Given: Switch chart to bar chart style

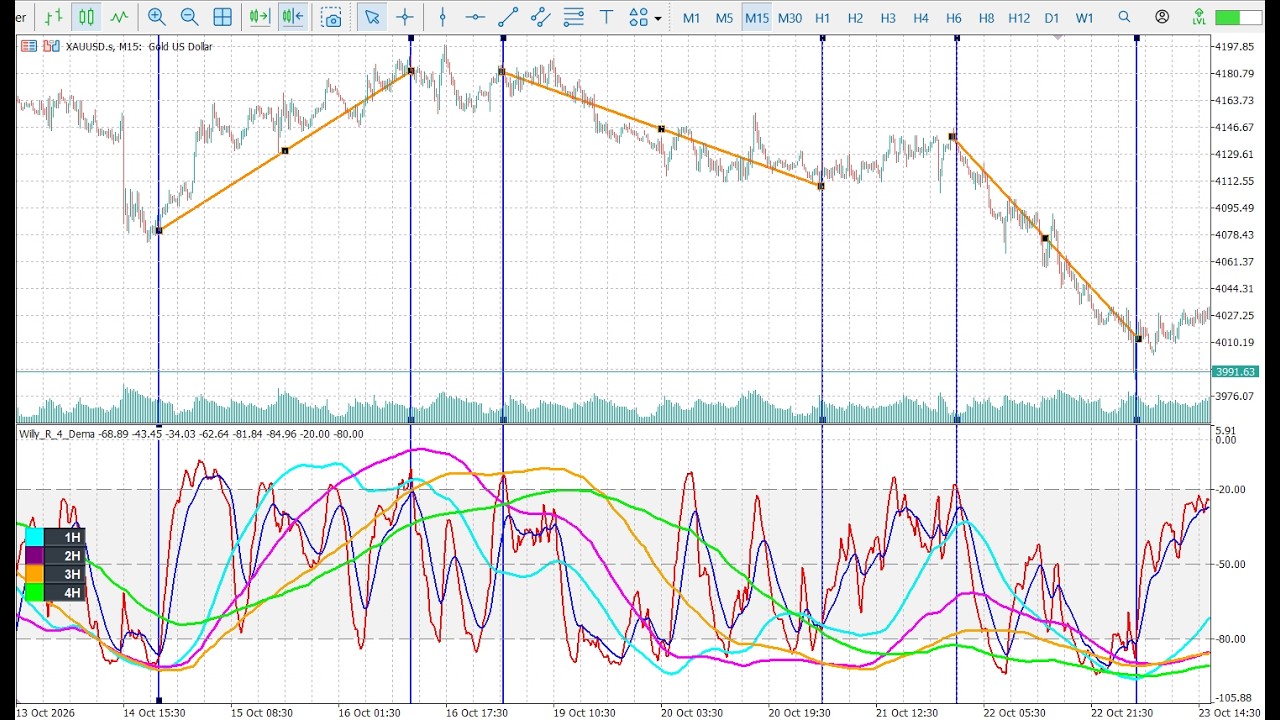Looking at the screenshot, I should click(x=54, y=17).
